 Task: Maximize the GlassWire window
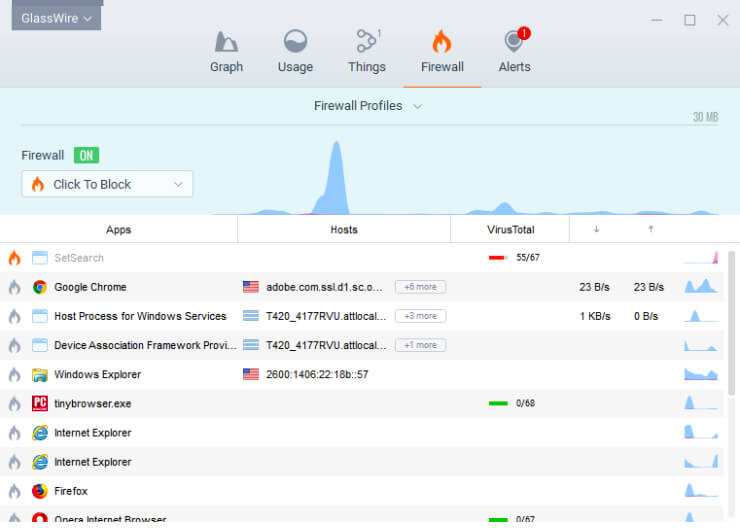[690, 20]
